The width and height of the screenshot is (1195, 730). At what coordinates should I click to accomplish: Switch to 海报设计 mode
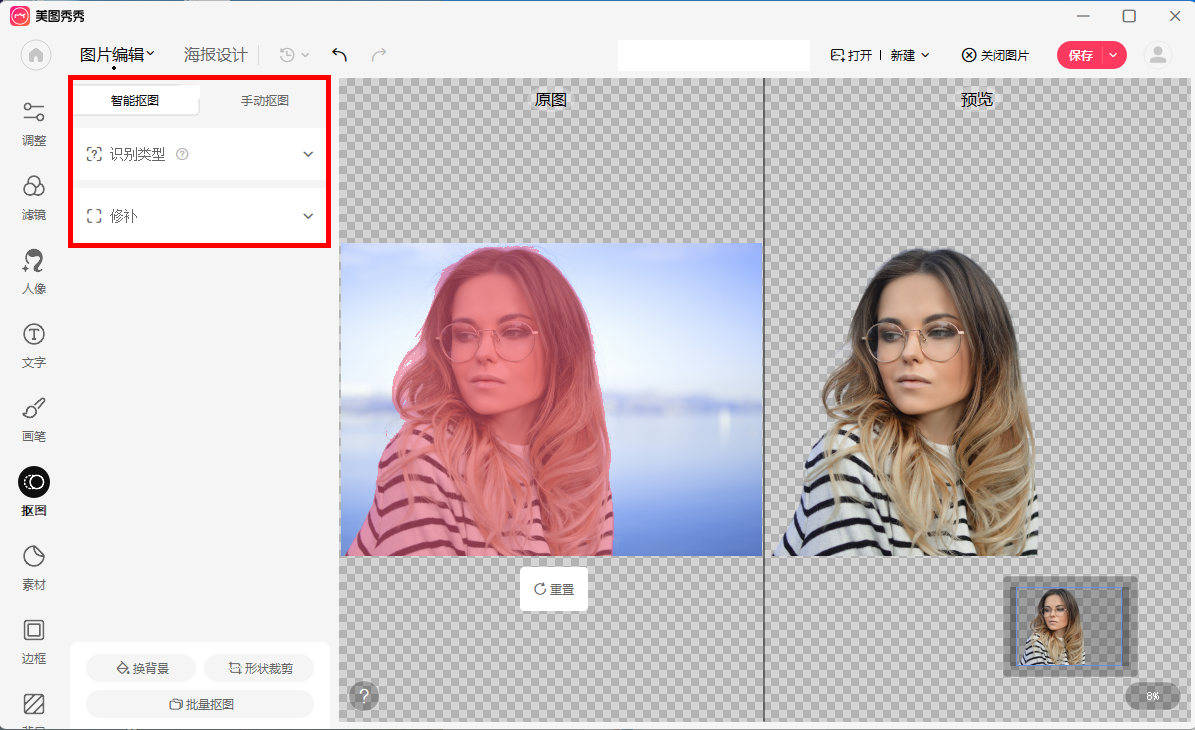pyautogui.click(x=216, y=55)
